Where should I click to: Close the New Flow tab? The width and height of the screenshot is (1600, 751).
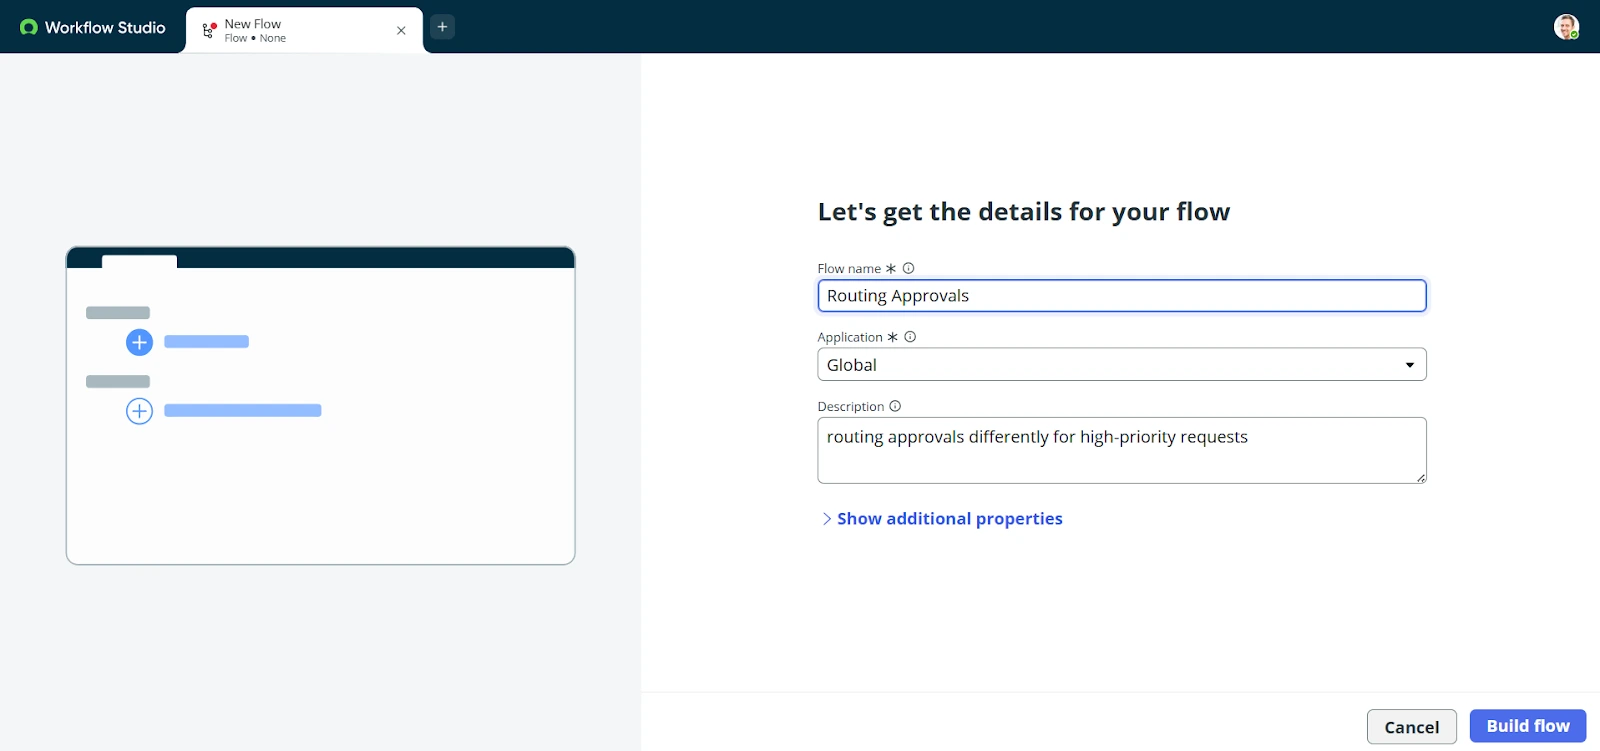[x=401, y=30]
